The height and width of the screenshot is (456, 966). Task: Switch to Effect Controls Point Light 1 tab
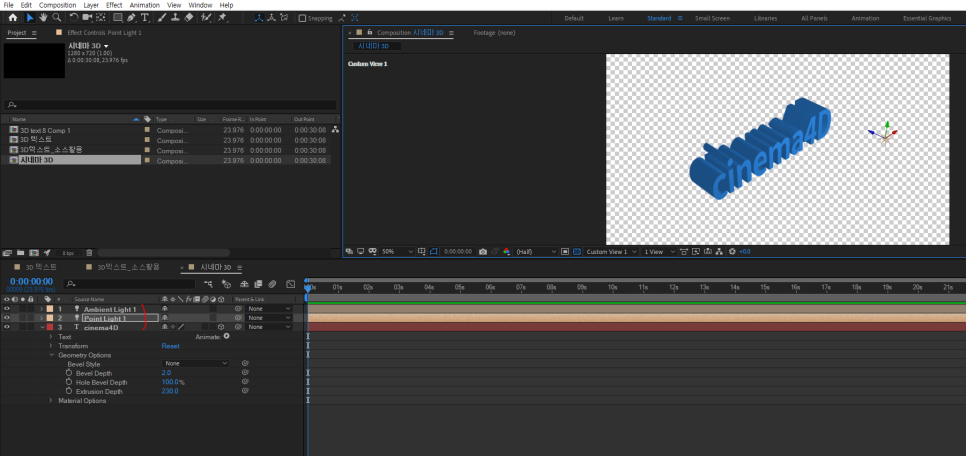click(x=104, y=33)
